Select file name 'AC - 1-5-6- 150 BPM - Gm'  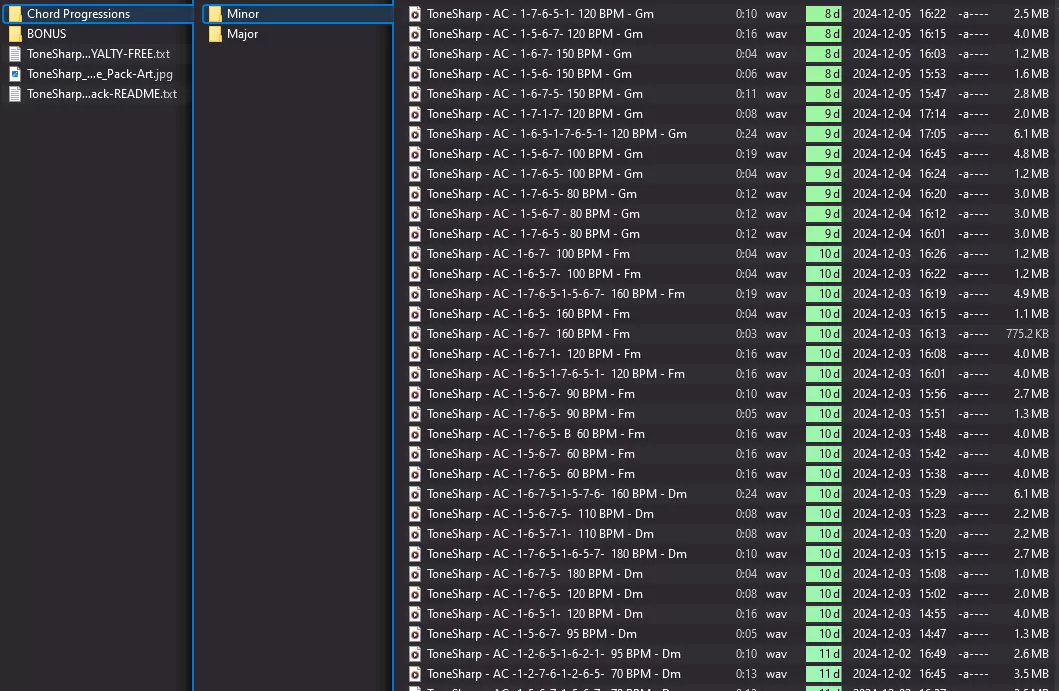coord(530,74)
